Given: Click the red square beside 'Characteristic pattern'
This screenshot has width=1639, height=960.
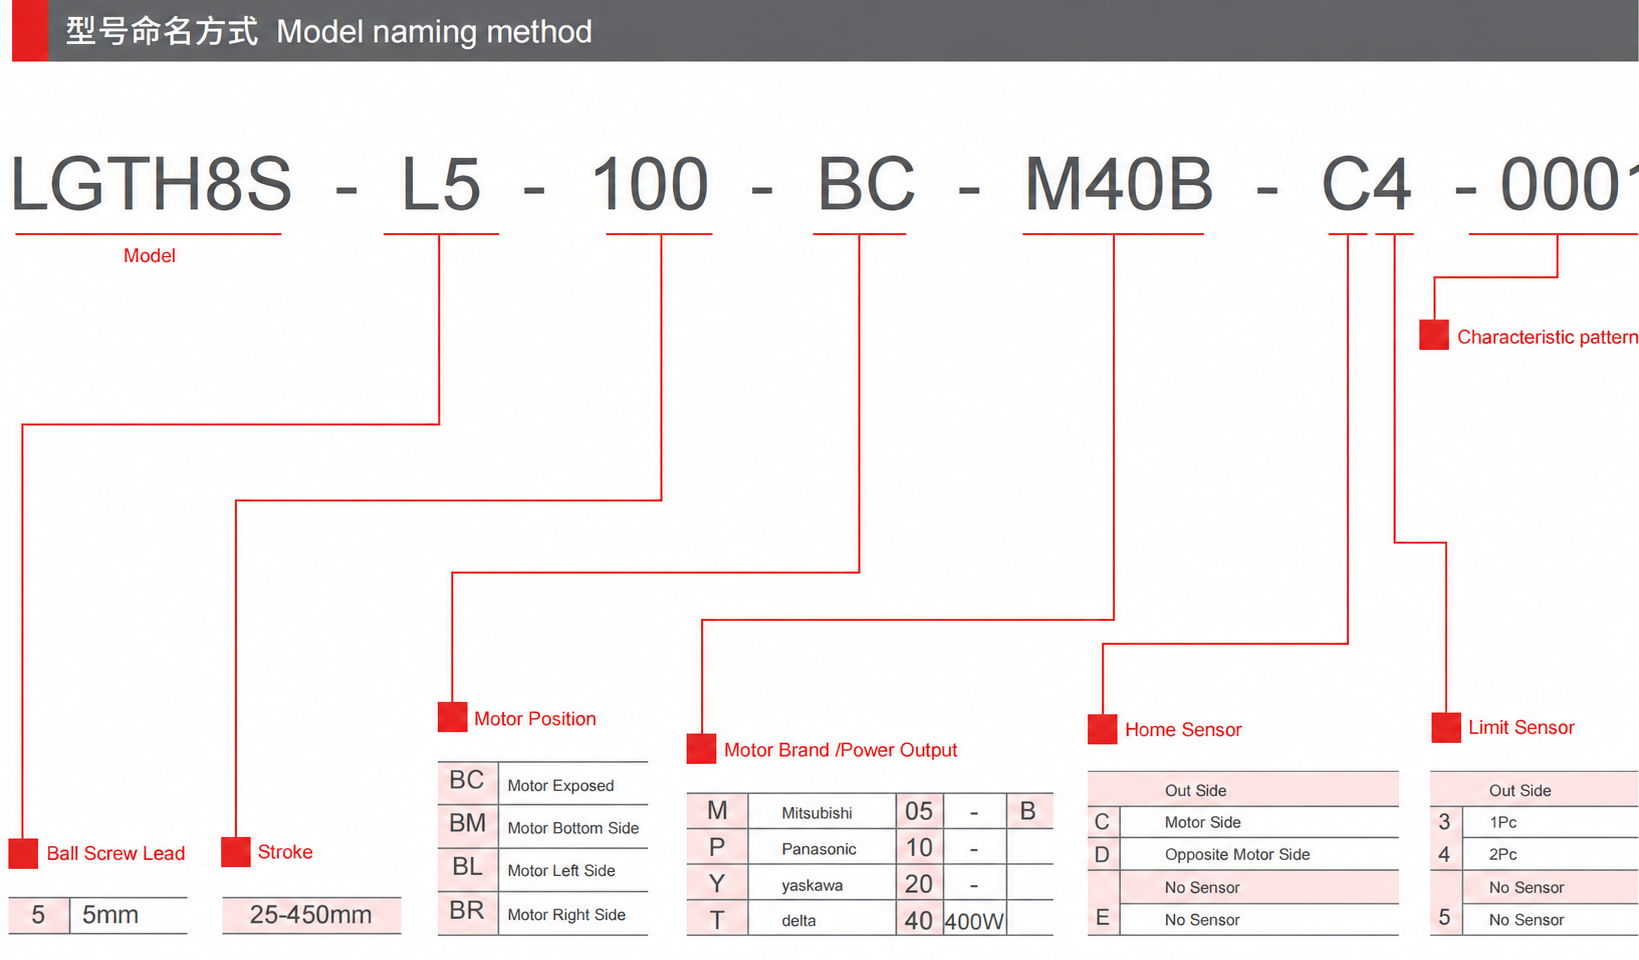Looking at the screenshot, I should (x=1434, y=335).
